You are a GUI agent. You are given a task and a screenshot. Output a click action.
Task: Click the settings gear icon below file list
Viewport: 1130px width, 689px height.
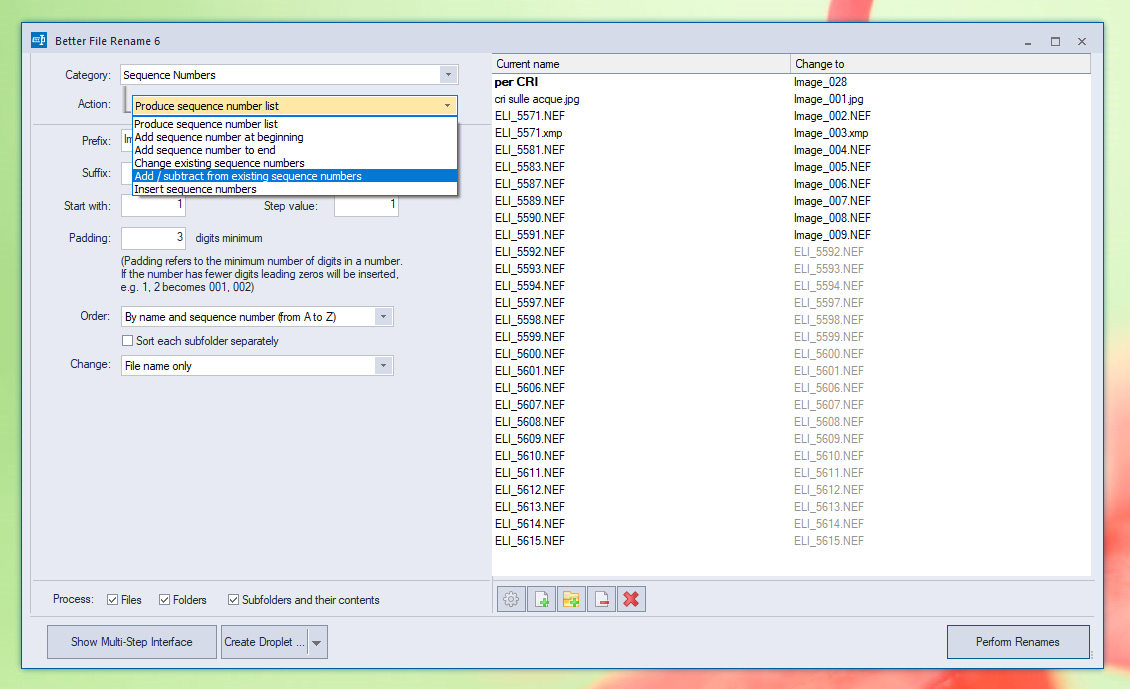pos(511,599)
